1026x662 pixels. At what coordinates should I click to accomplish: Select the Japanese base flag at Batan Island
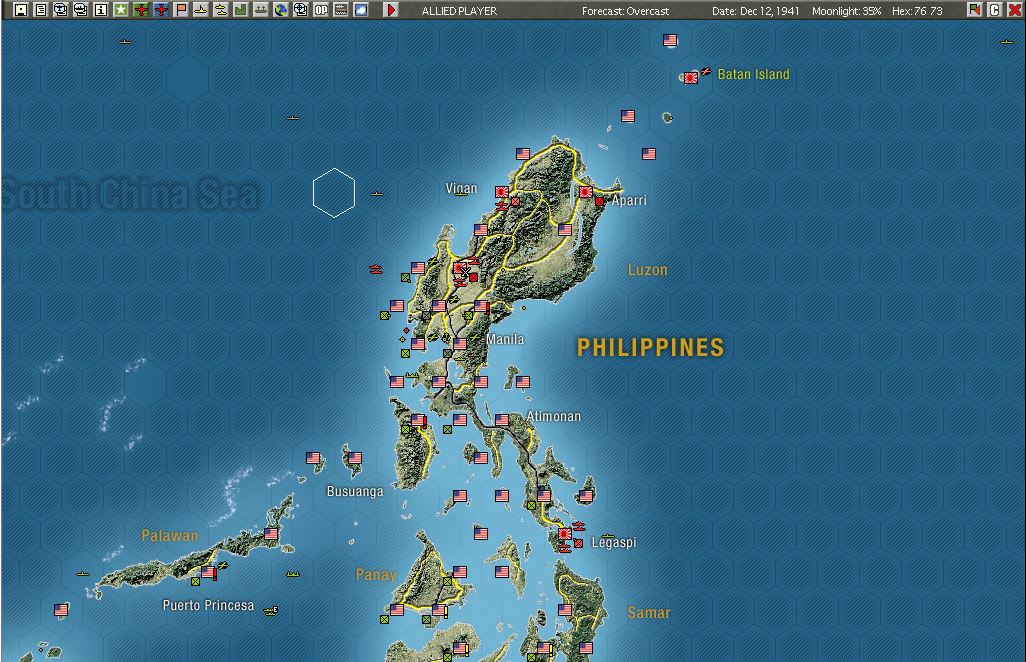[690, 78]
